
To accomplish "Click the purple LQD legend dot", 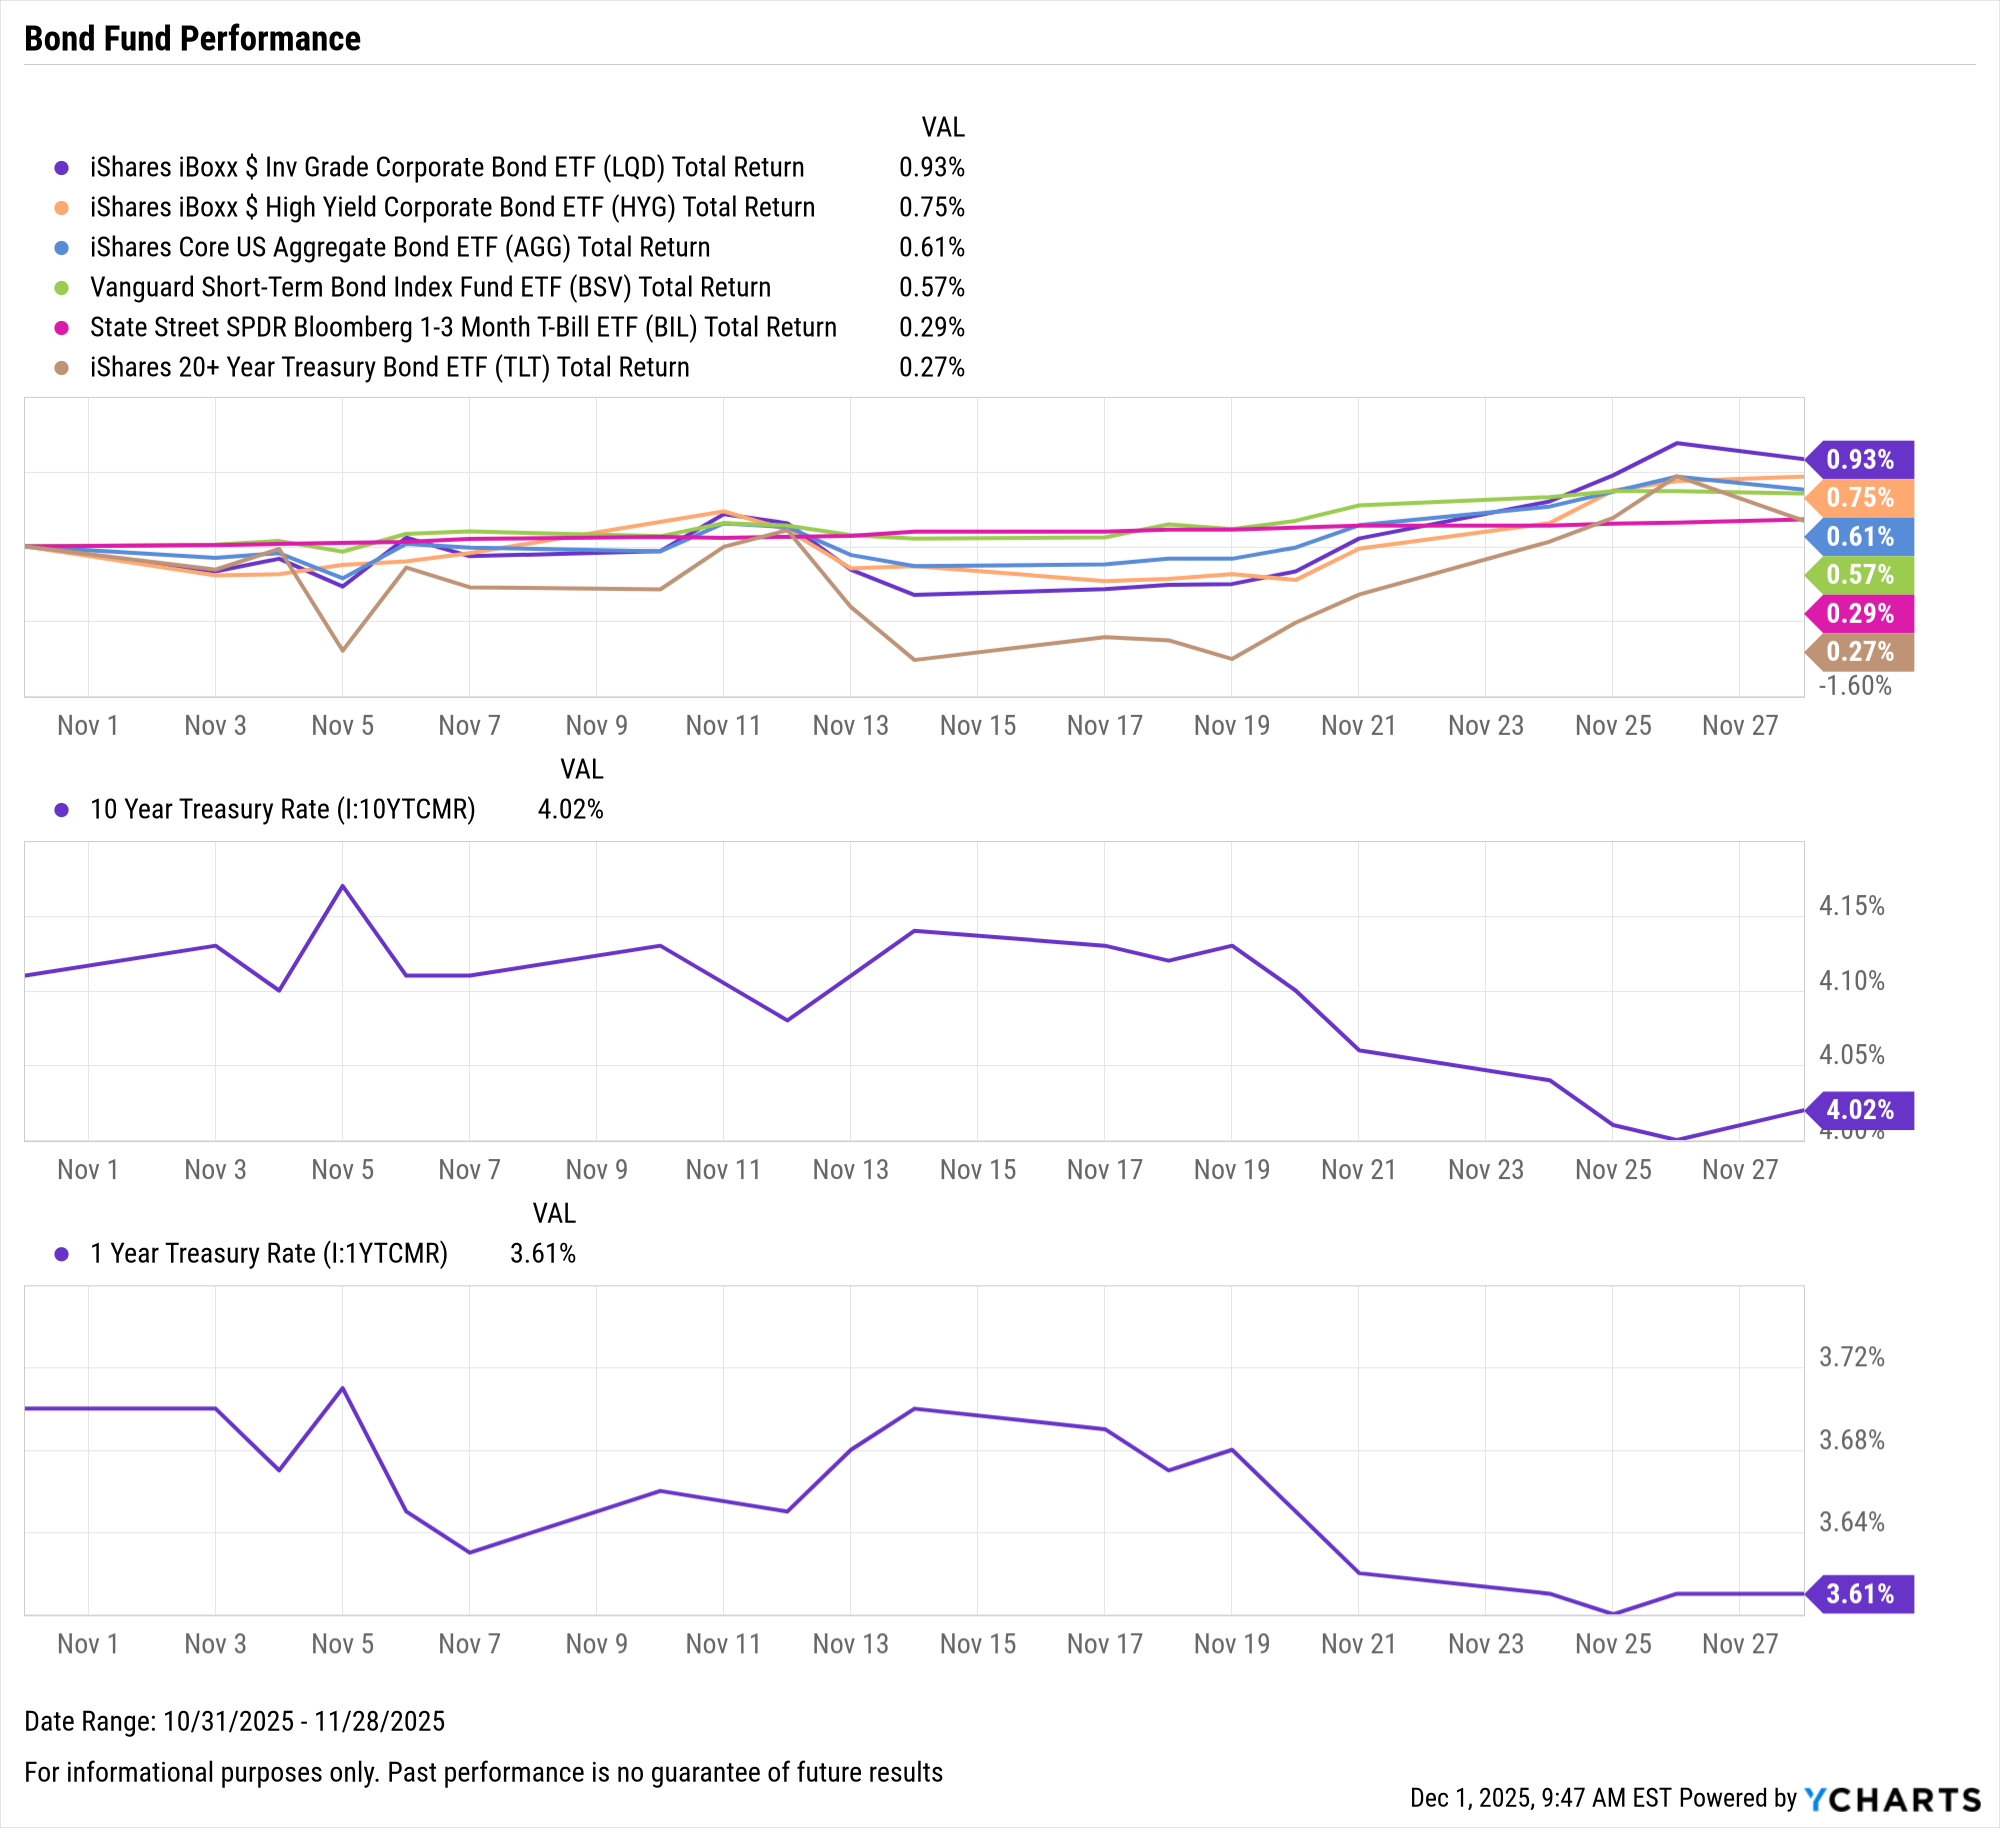I will coord(62,168).
